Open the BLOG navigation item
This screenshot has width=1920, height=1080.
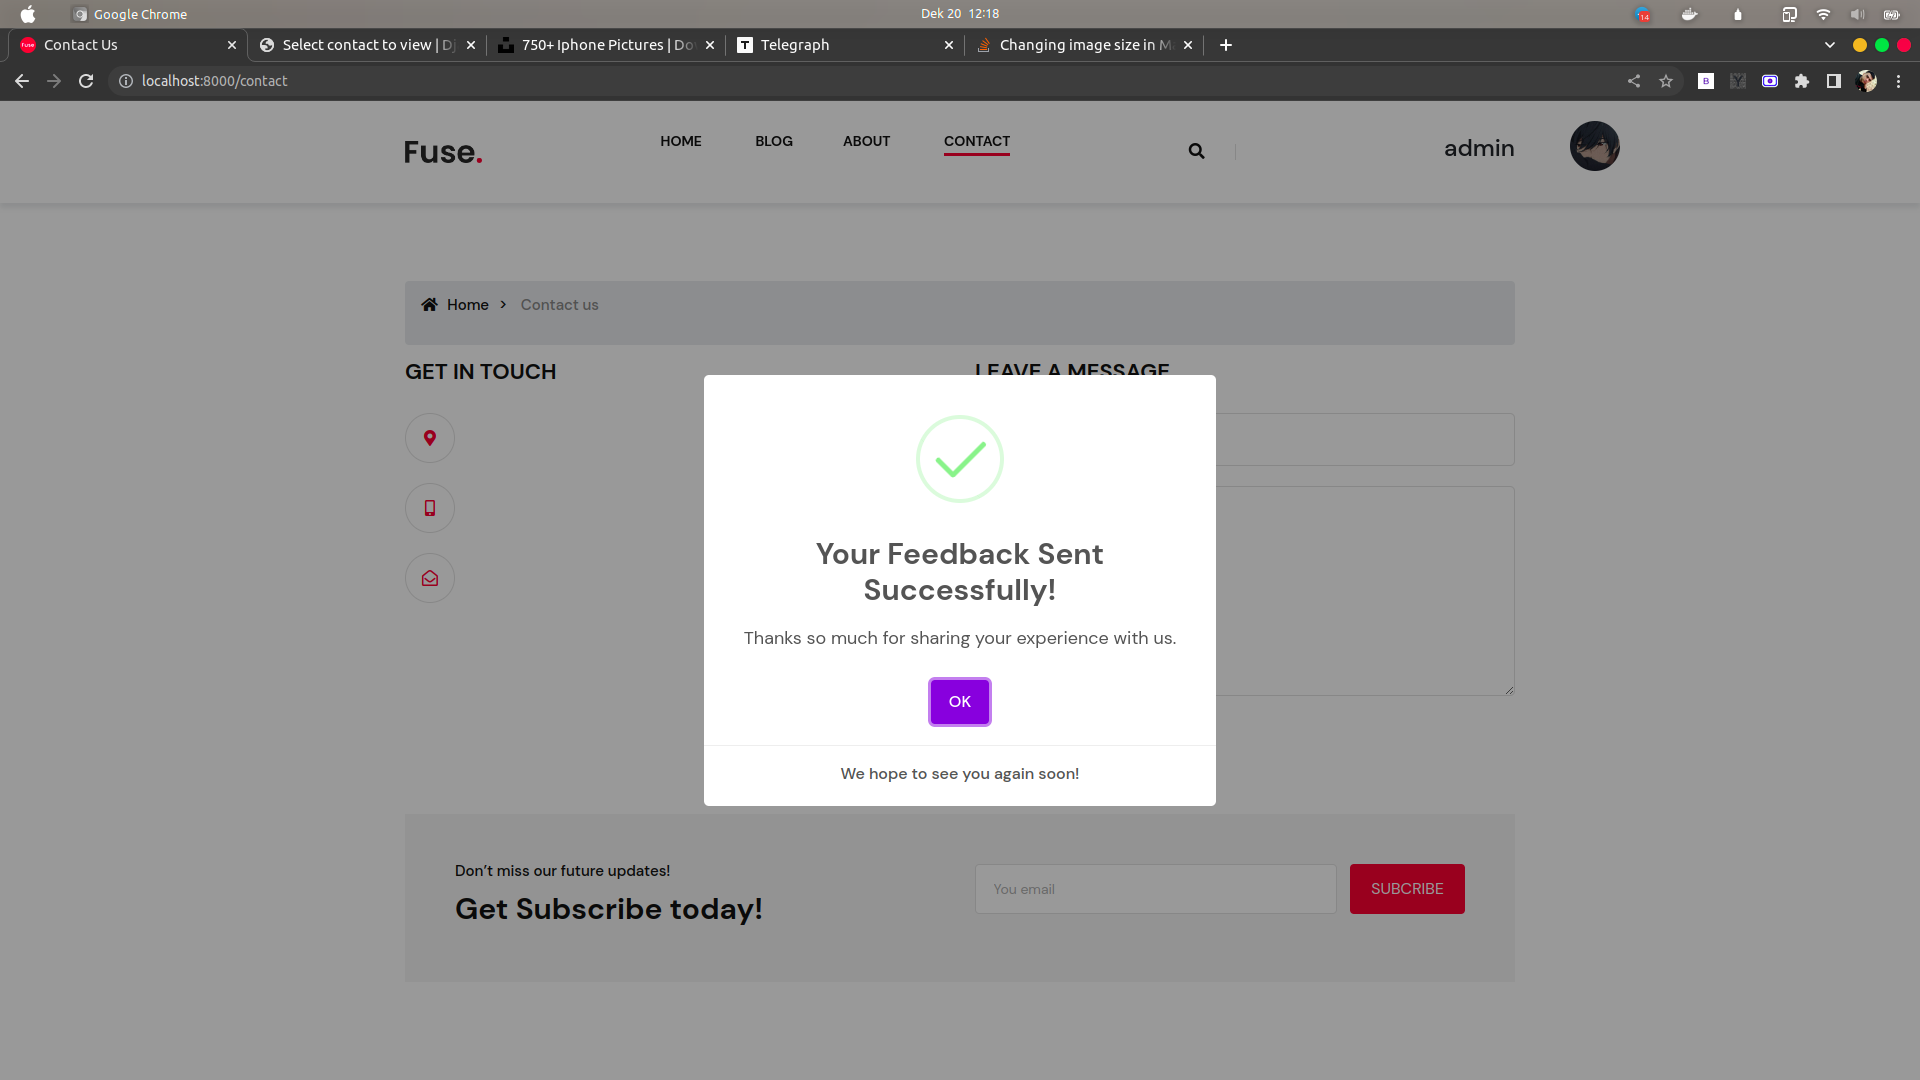tap(773, 141)
